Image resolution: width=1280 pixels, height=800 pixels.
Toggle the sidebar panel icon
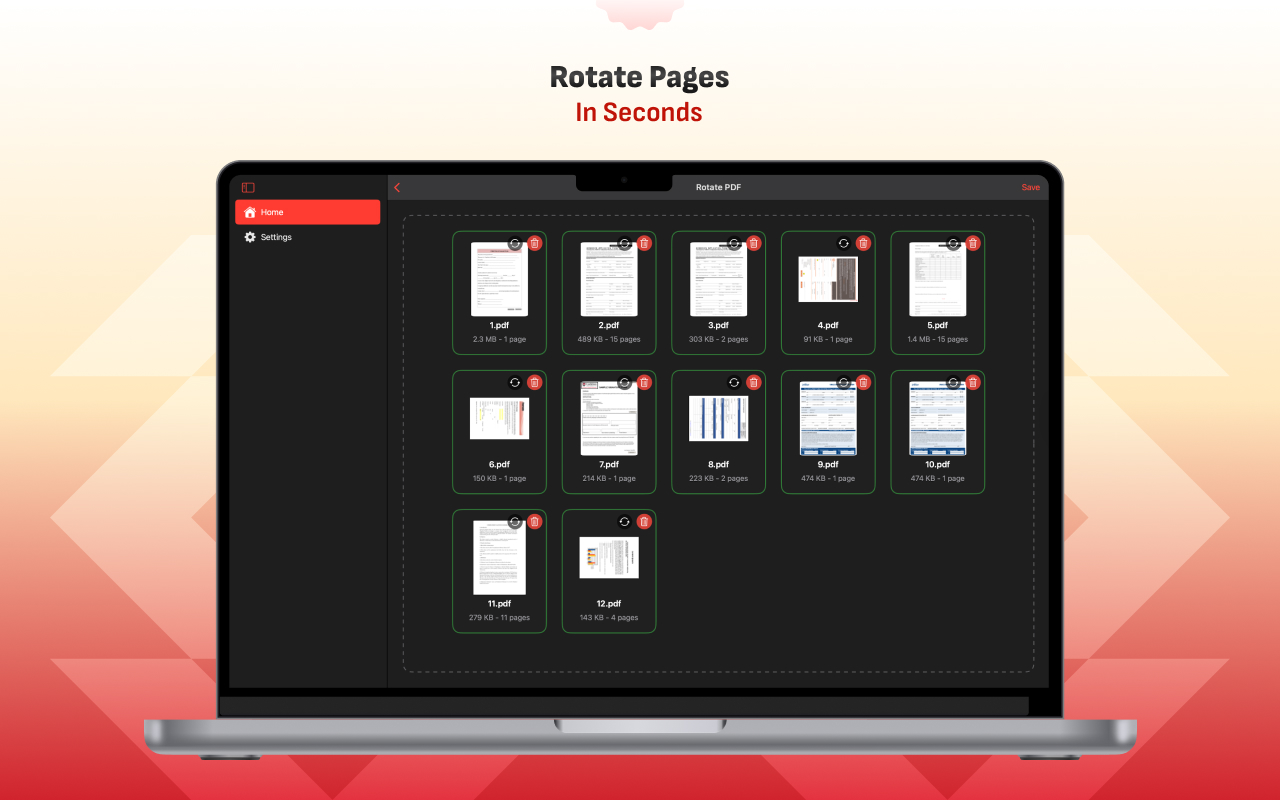(x=248, y=187)
